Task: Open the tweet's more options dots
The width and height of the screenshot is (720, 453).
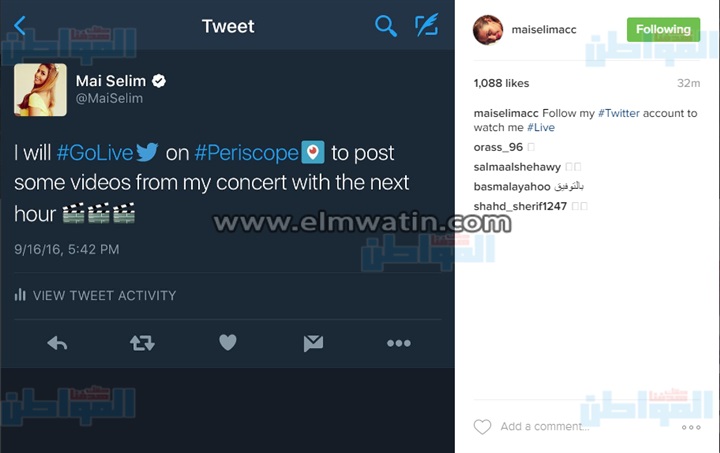Action: tap(399, 343)
